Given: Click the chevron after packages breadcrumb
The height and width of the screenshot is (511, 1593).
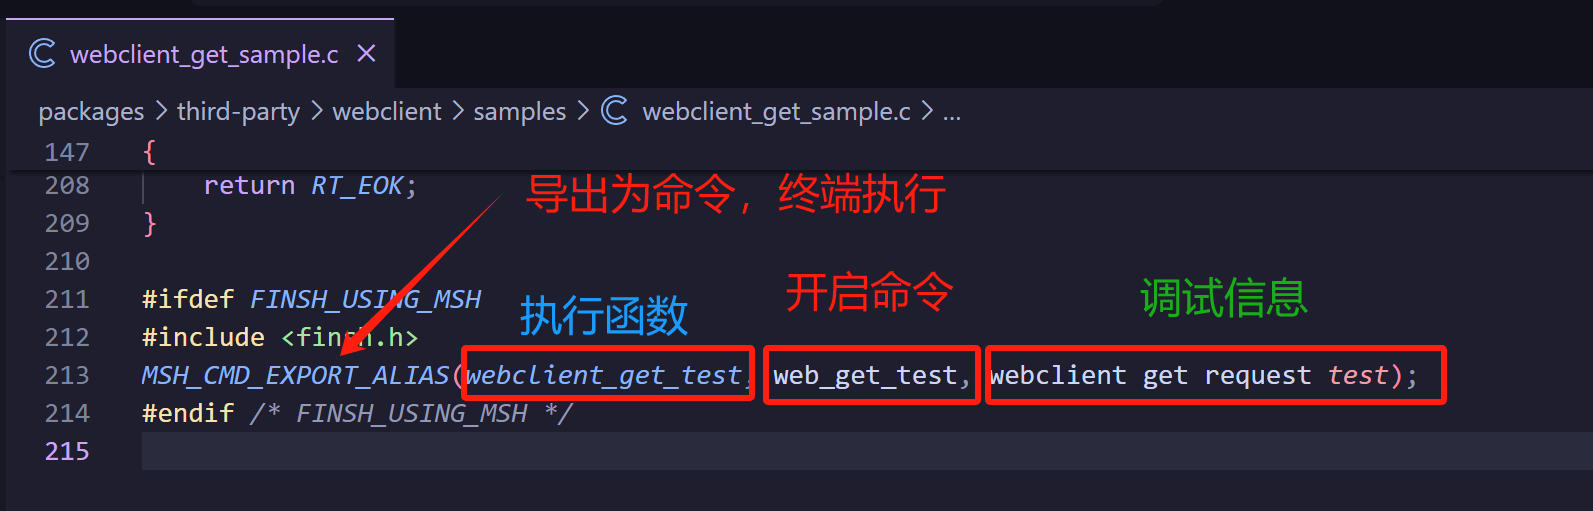Looking at the screenshot, I should [x=161, y=111].
